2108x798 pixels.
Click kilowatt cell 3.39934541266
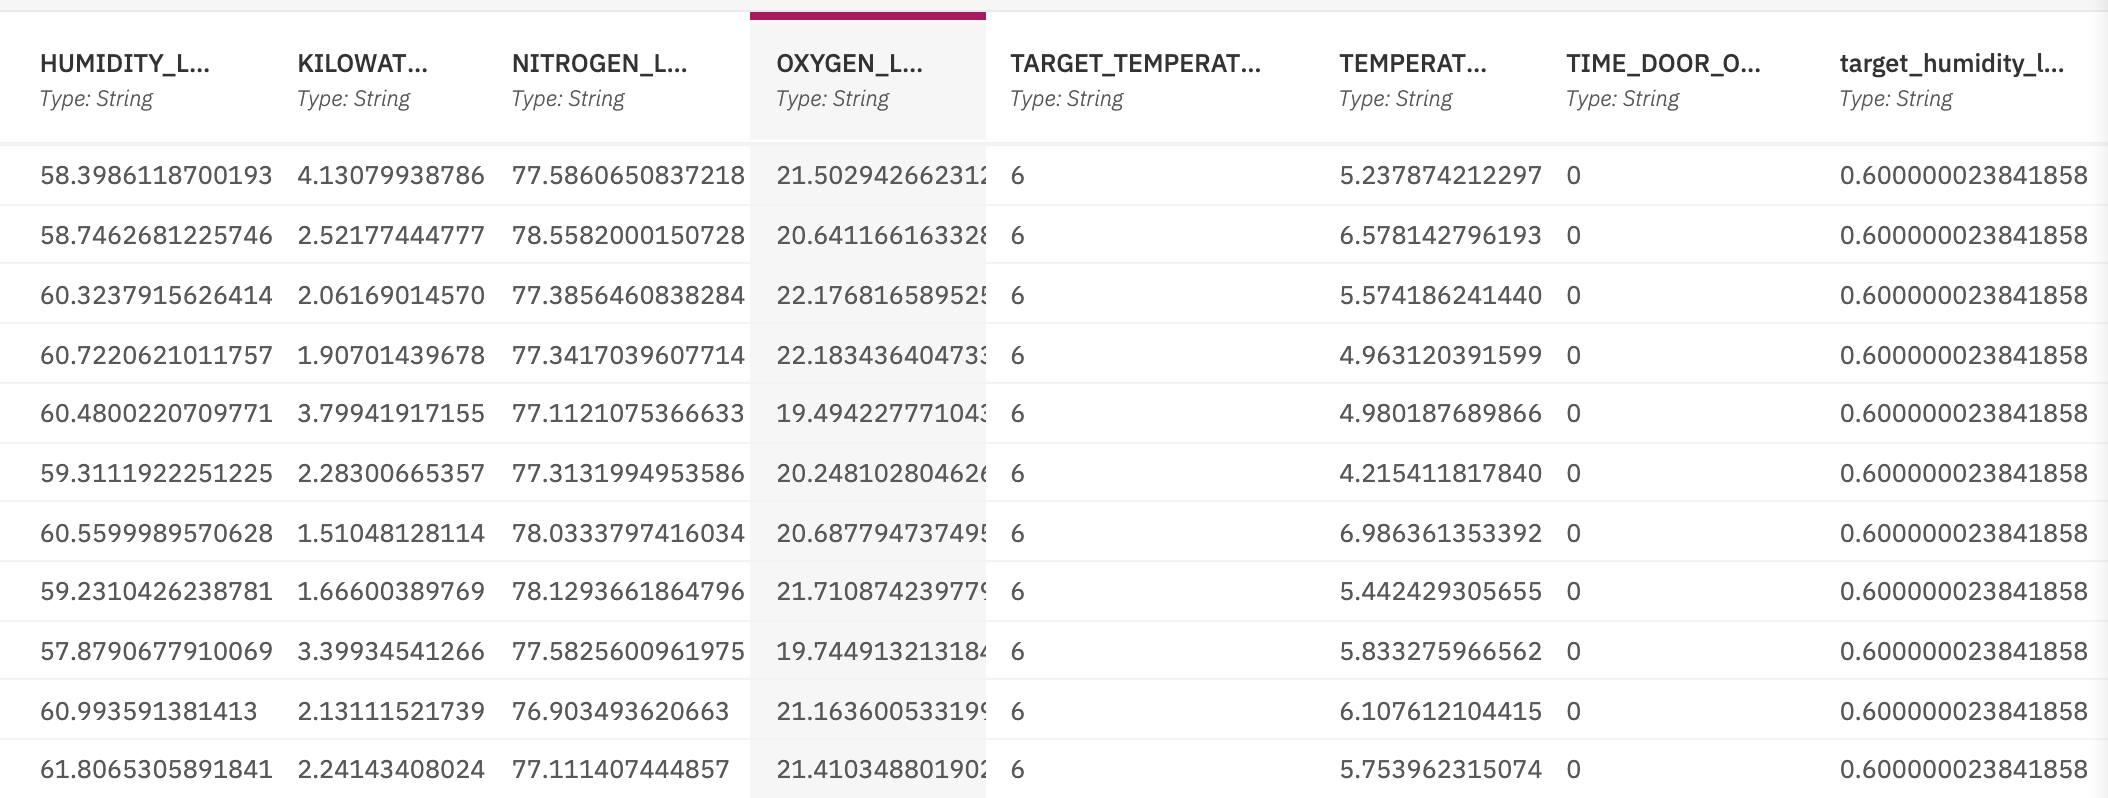pos(391,652)
